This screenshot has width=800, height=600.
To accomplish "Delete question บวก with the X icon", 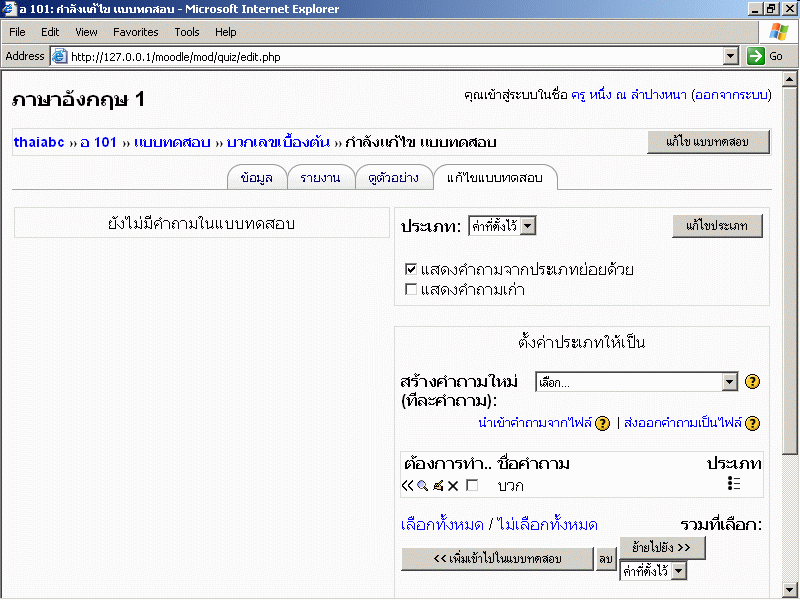I will 452,485.
